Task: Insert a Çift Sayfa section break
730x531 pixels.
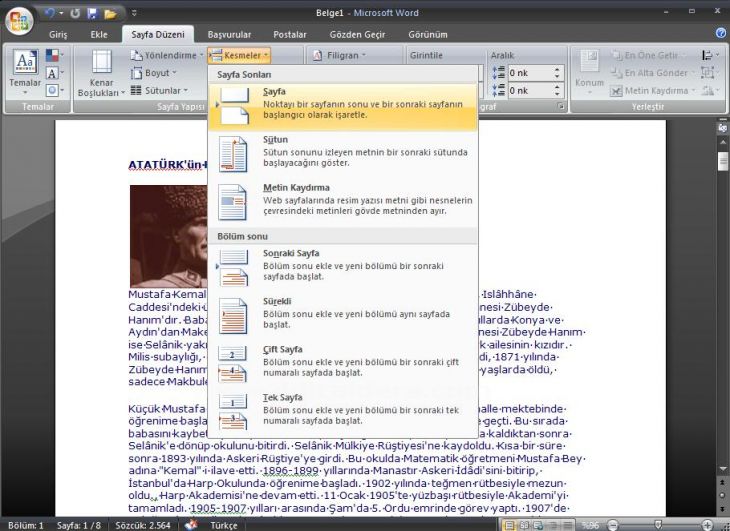Action: tap(343, 364)
